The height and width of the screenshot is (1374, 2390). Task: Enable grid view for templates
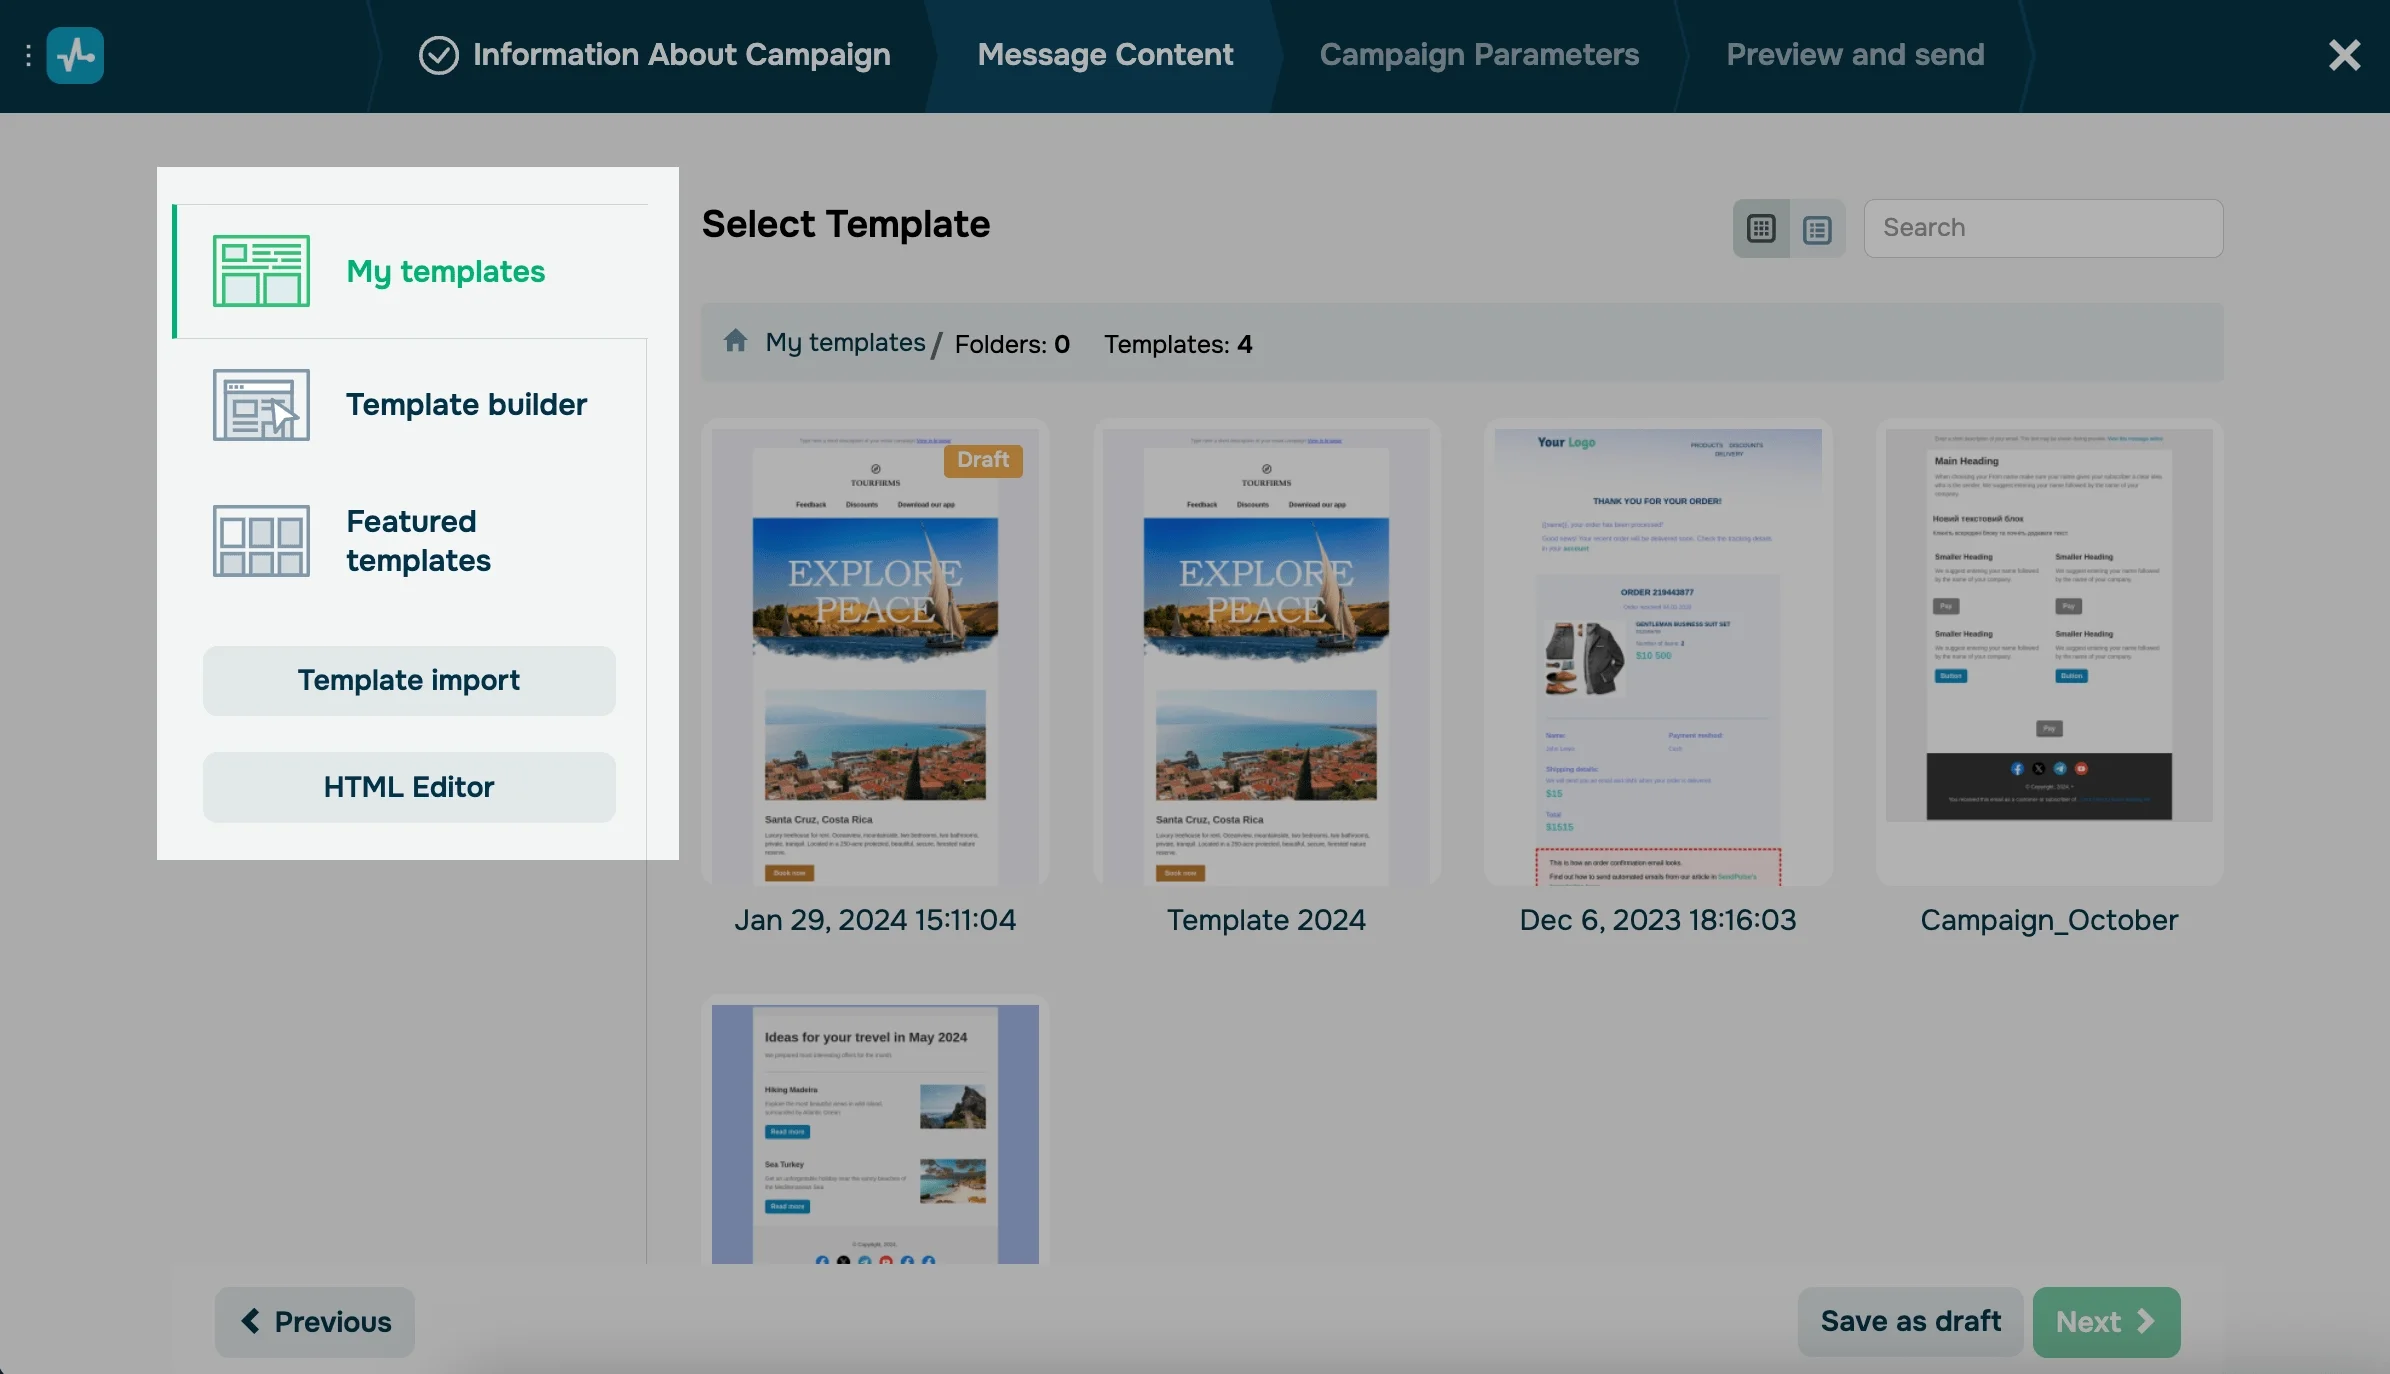(1760, 227)
